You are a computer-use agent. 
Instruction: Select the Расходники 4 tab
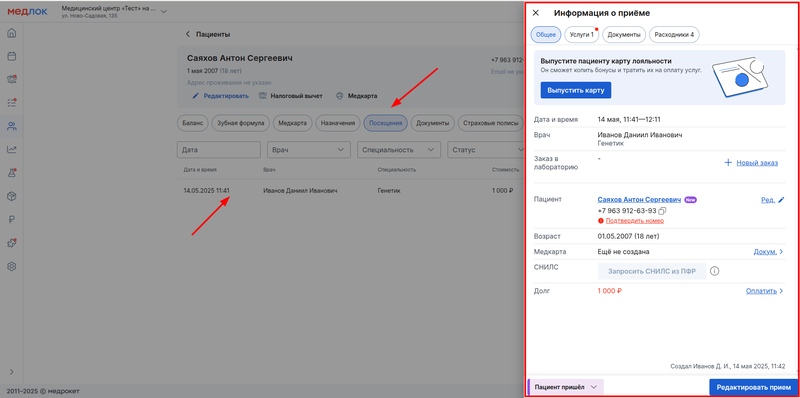[x=674, y=34]
